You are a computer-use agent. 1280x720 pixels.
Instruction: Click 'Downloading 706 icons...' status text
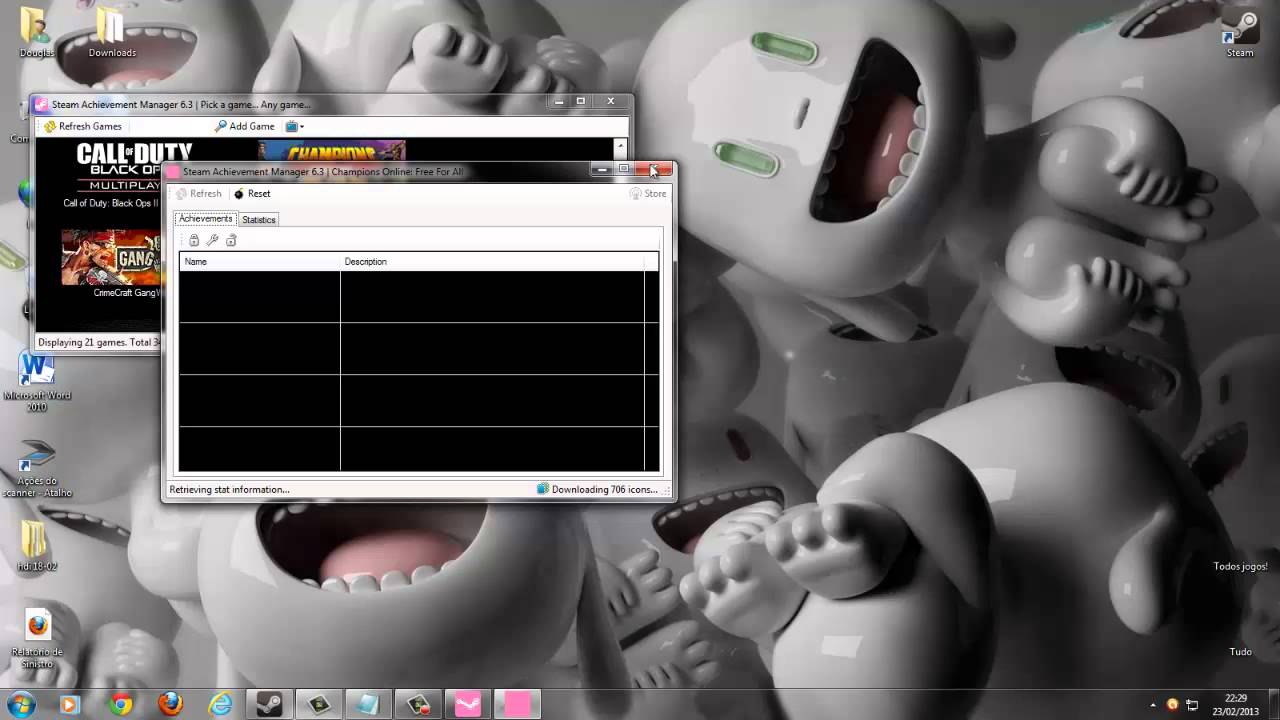(604, 490)
